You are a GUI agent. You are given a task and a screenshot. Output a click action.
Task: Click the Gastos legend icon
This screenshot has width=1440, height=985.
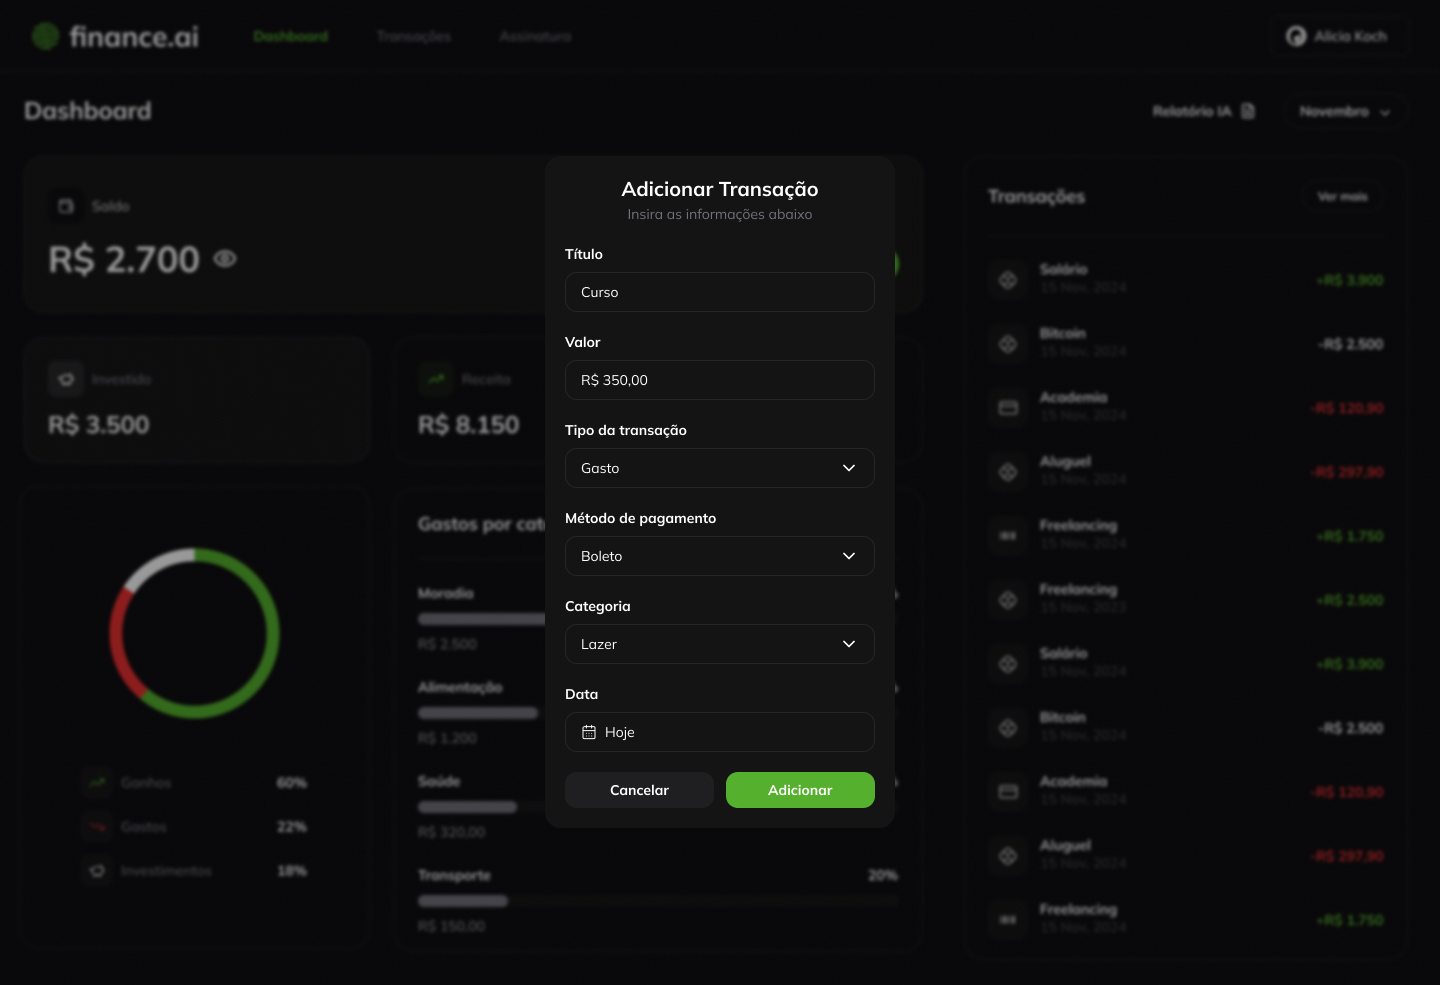[x=97, y=827]
